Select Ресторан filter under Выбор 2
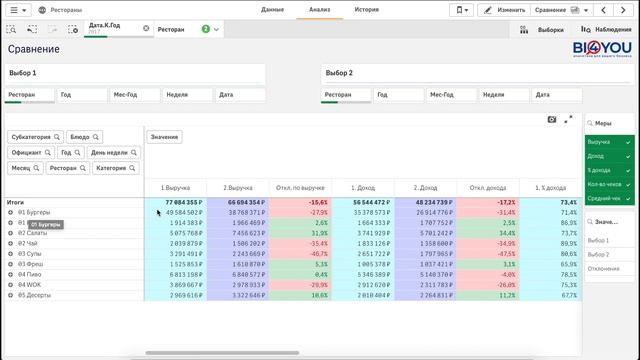 (346, 95)
